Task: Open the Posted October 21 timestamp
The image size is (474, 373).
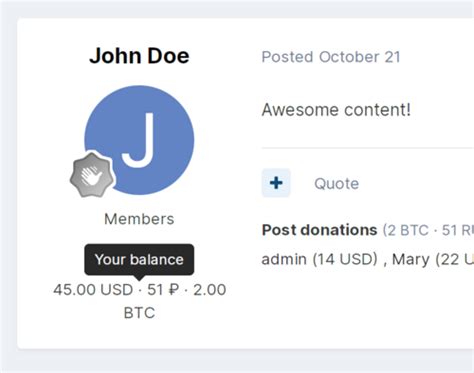Action: 331,57
